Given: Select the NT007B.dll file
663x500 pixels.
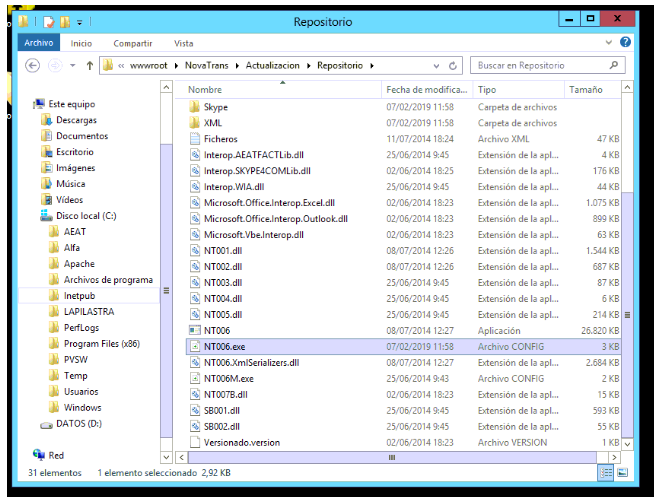Looking at the screenshot, I should point(225,394).
